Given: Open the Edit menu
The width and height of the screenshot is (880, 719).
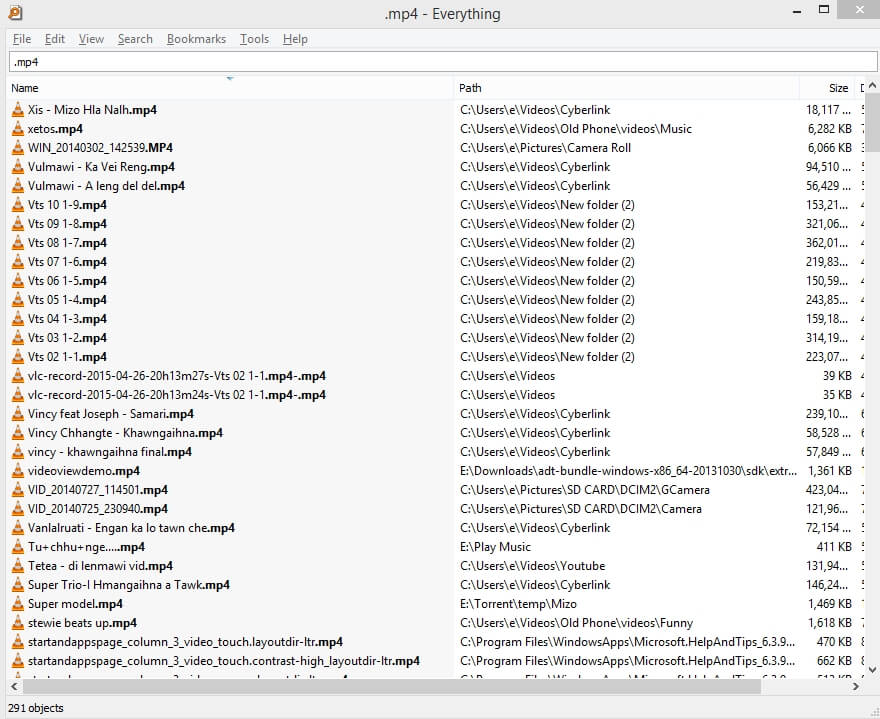Looking at the screenshot, I should pos(54,39).
